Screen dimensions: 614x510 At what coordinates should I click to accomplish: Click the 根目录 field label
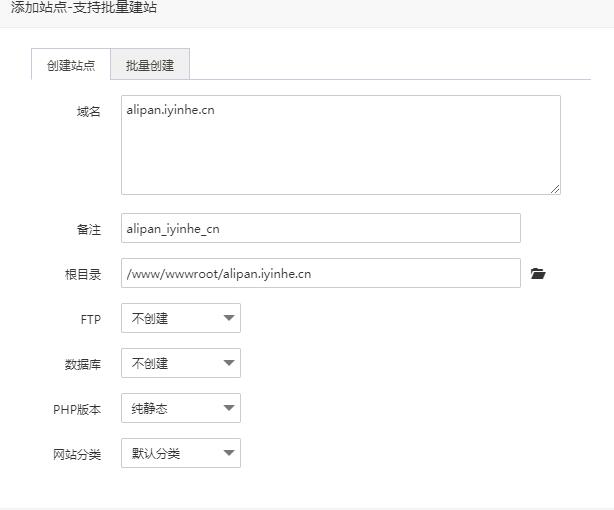click(83, 274)
